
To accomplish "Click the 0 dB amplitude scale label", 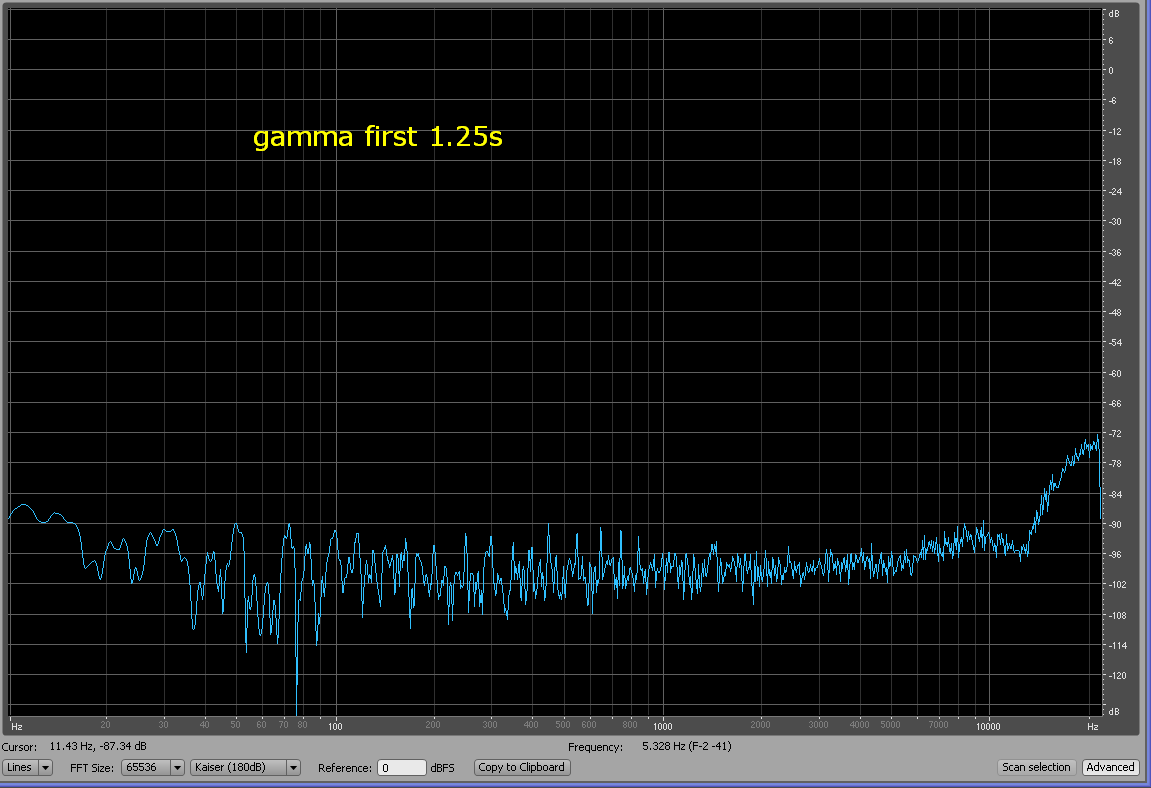I will 1111,71.
